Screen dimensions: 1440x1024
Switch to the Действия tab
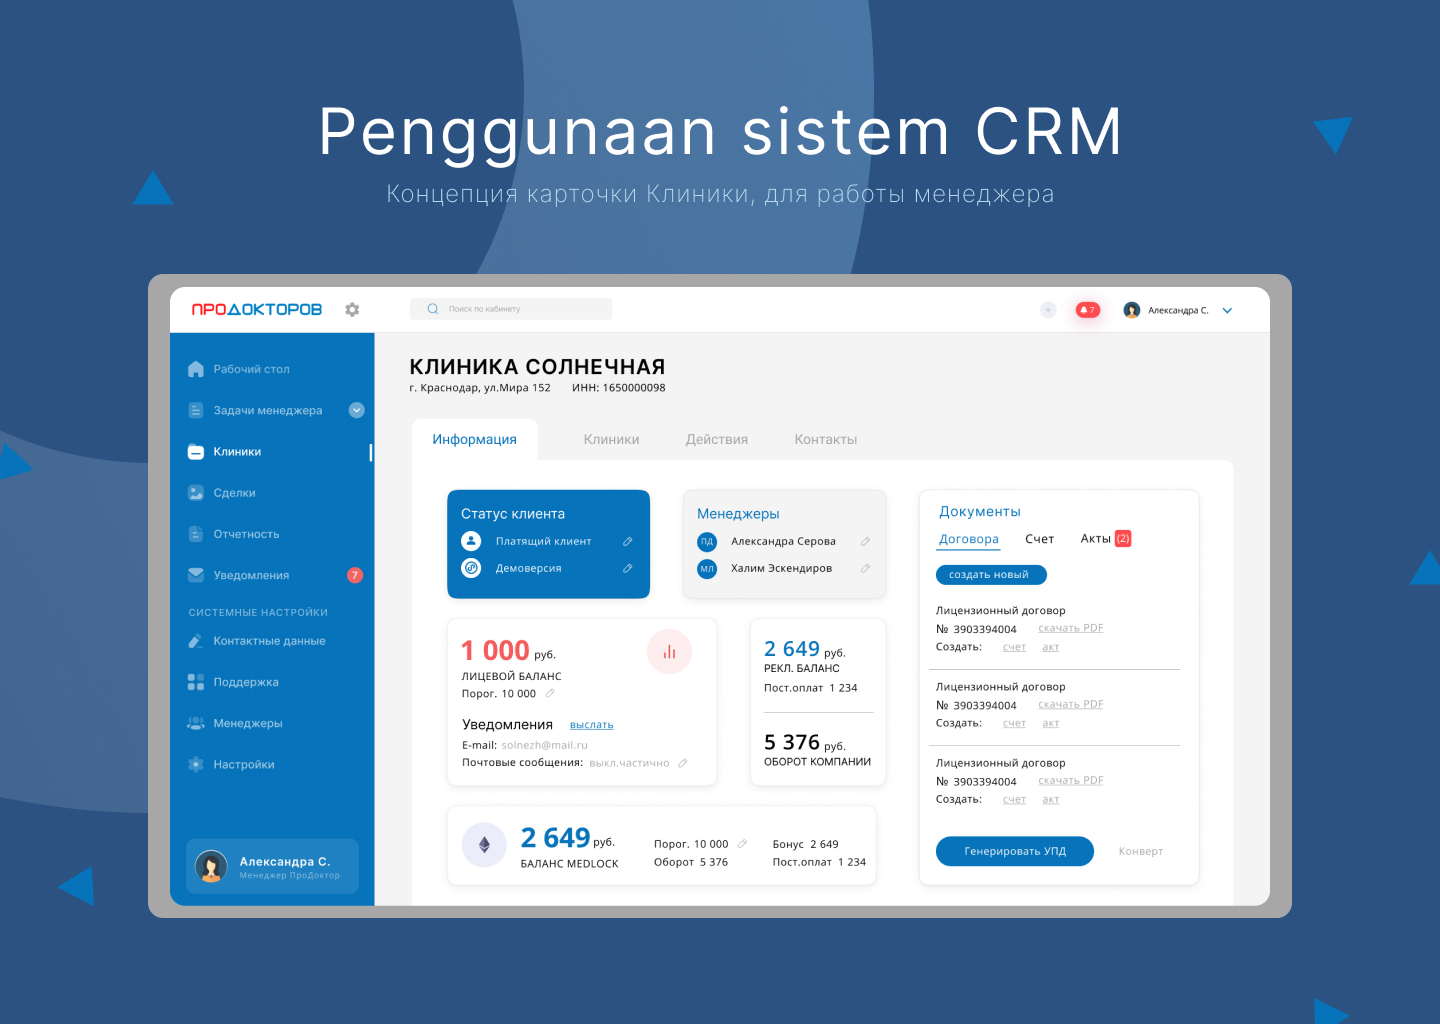tap(717, 439)
